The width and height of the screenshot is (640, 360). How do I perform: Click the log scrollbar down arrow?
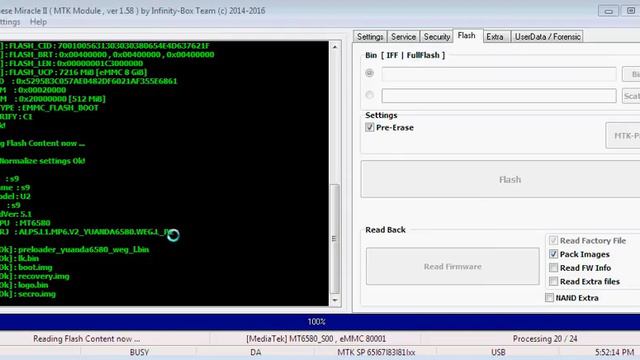pos(335,300)
